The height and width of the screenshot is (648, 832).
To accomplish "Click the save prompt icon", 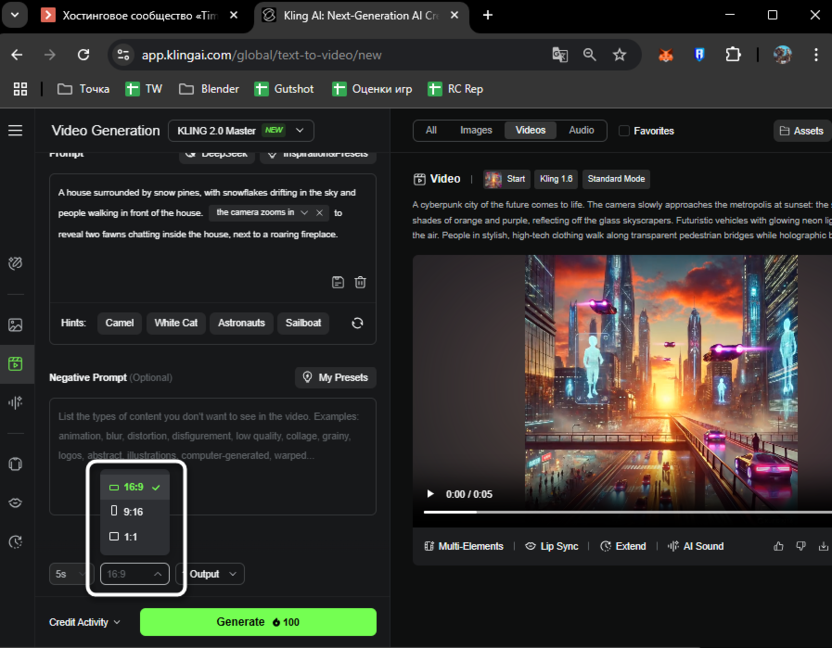I will coord(338,282).
